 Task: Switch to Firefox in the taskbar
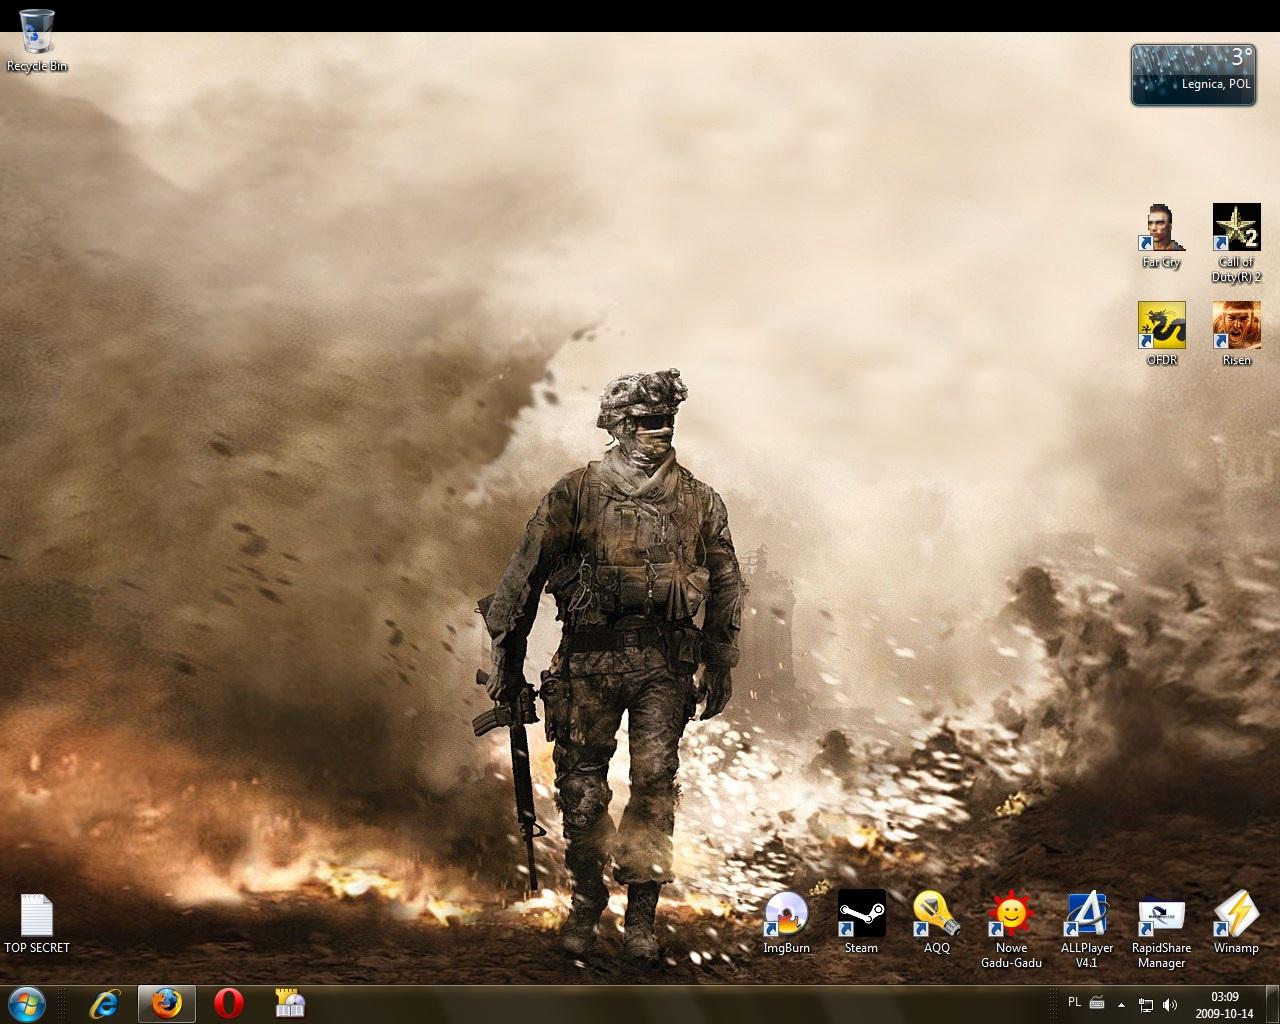(167, 1003)
